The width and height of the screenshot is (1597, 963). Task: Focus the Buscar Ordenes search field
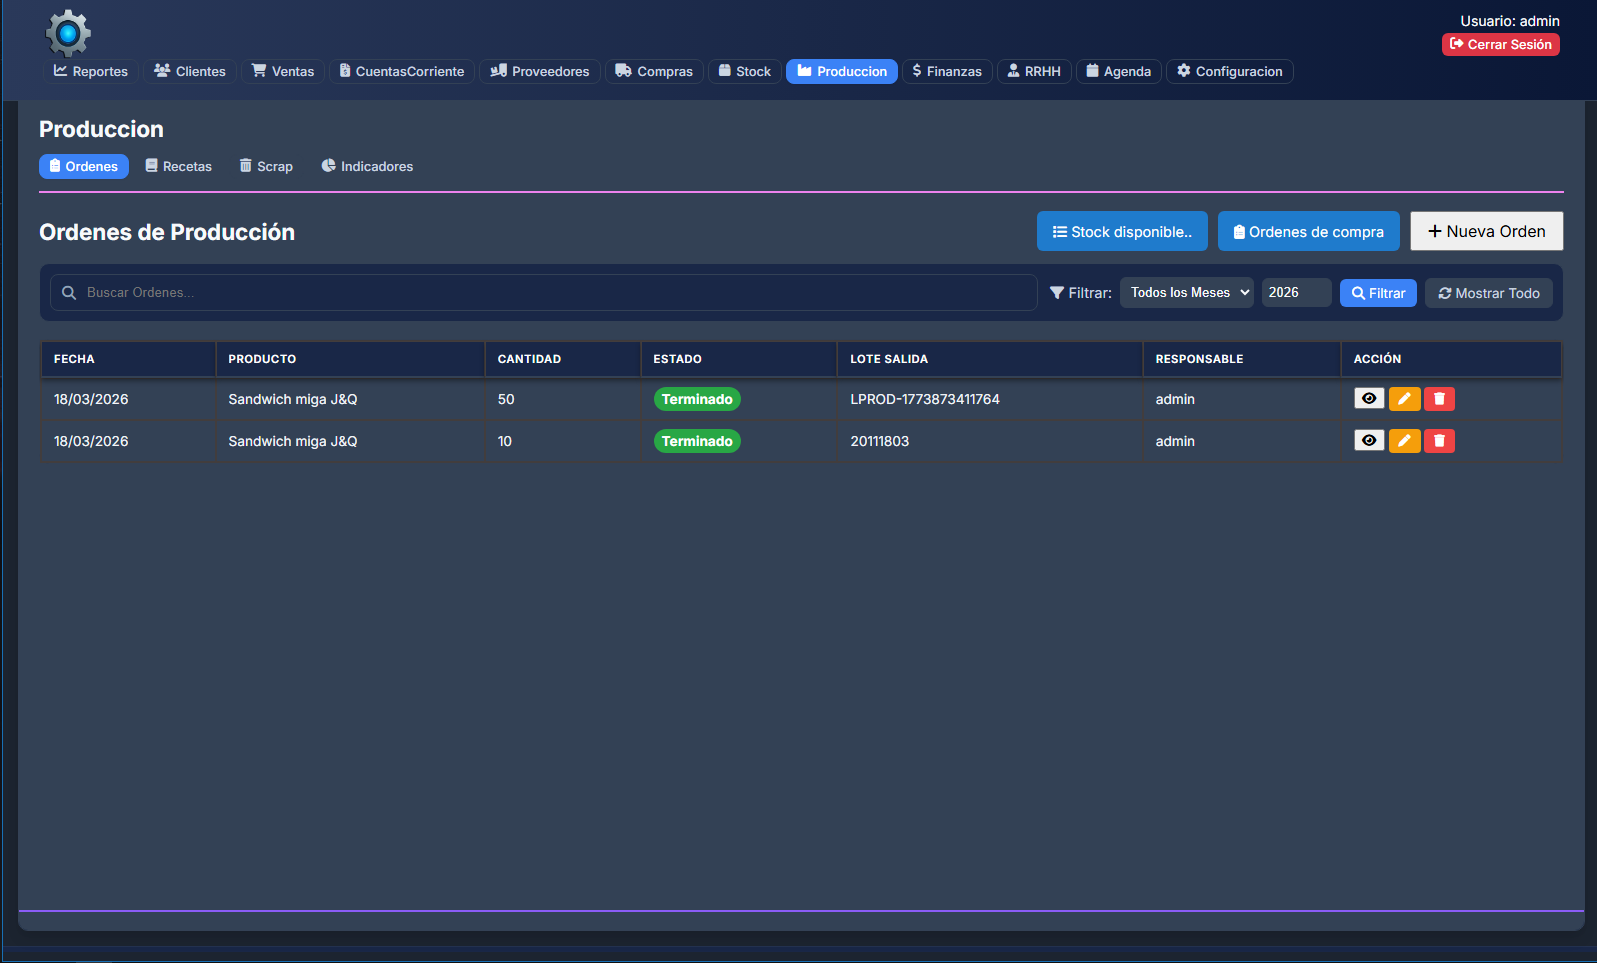click(544, 293)
